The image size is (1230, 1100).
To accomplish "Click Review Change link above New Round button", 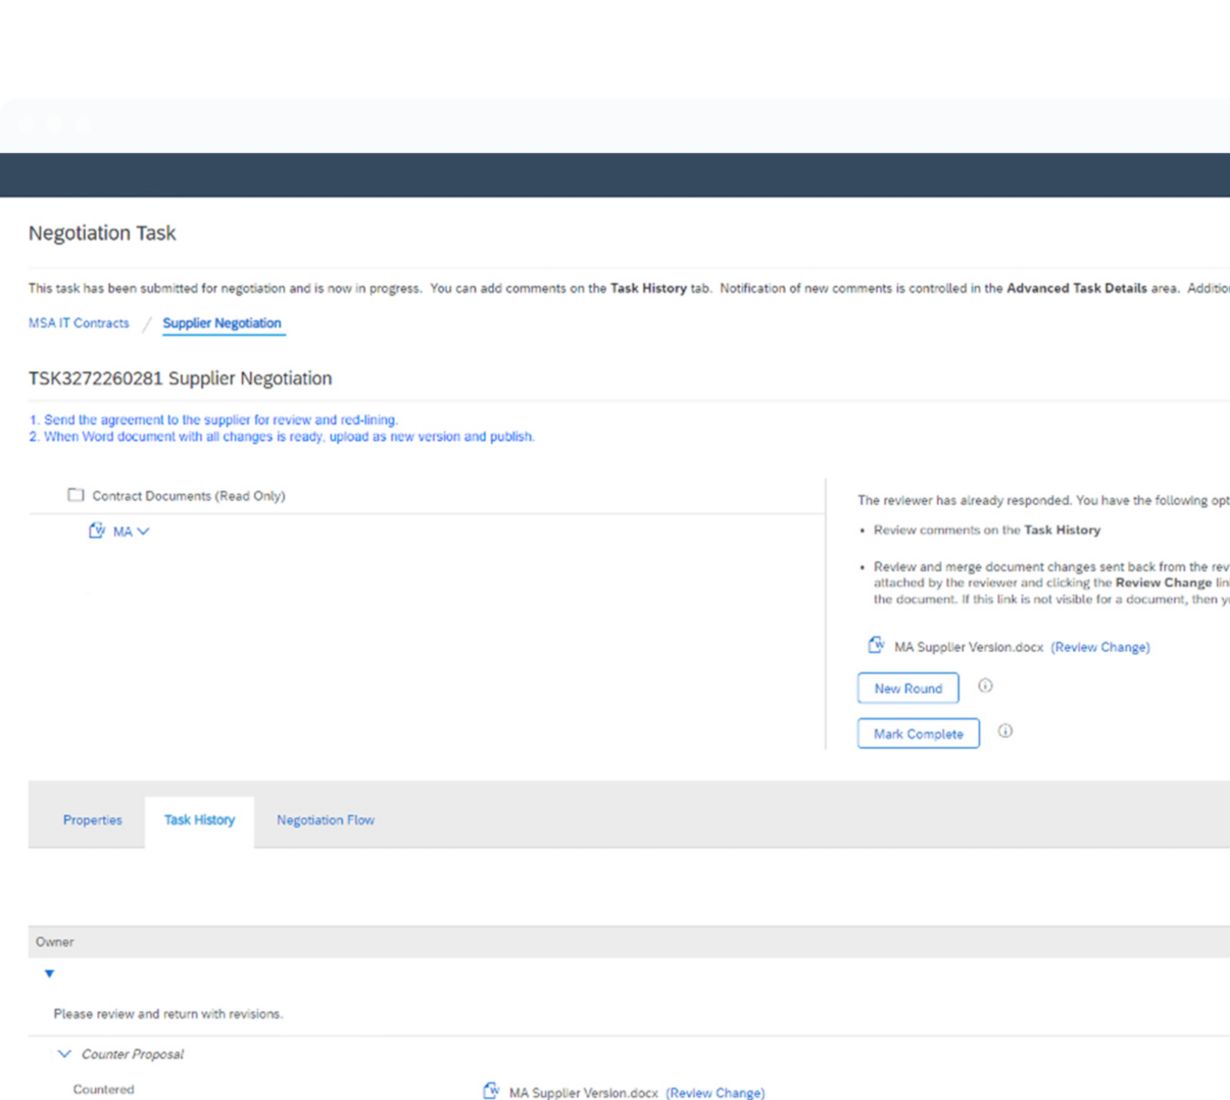I will (1100, 647).
